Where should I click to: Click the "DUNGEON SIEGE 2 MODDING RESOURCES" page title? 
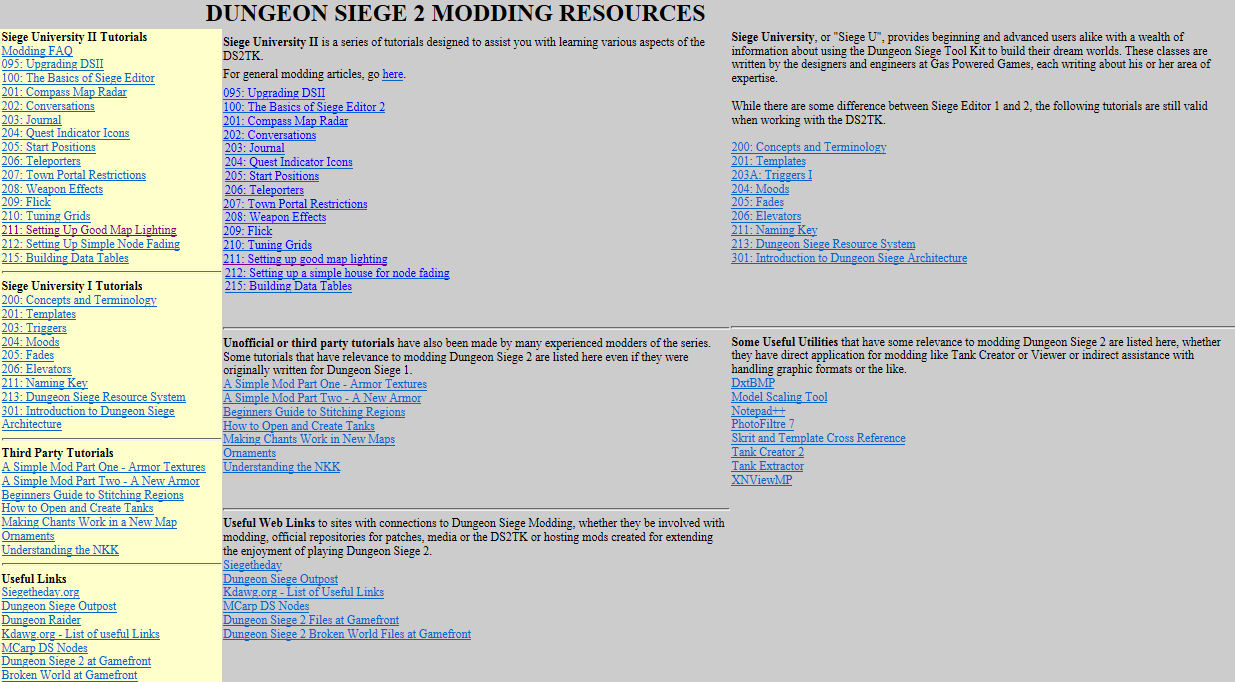(455, 13)
